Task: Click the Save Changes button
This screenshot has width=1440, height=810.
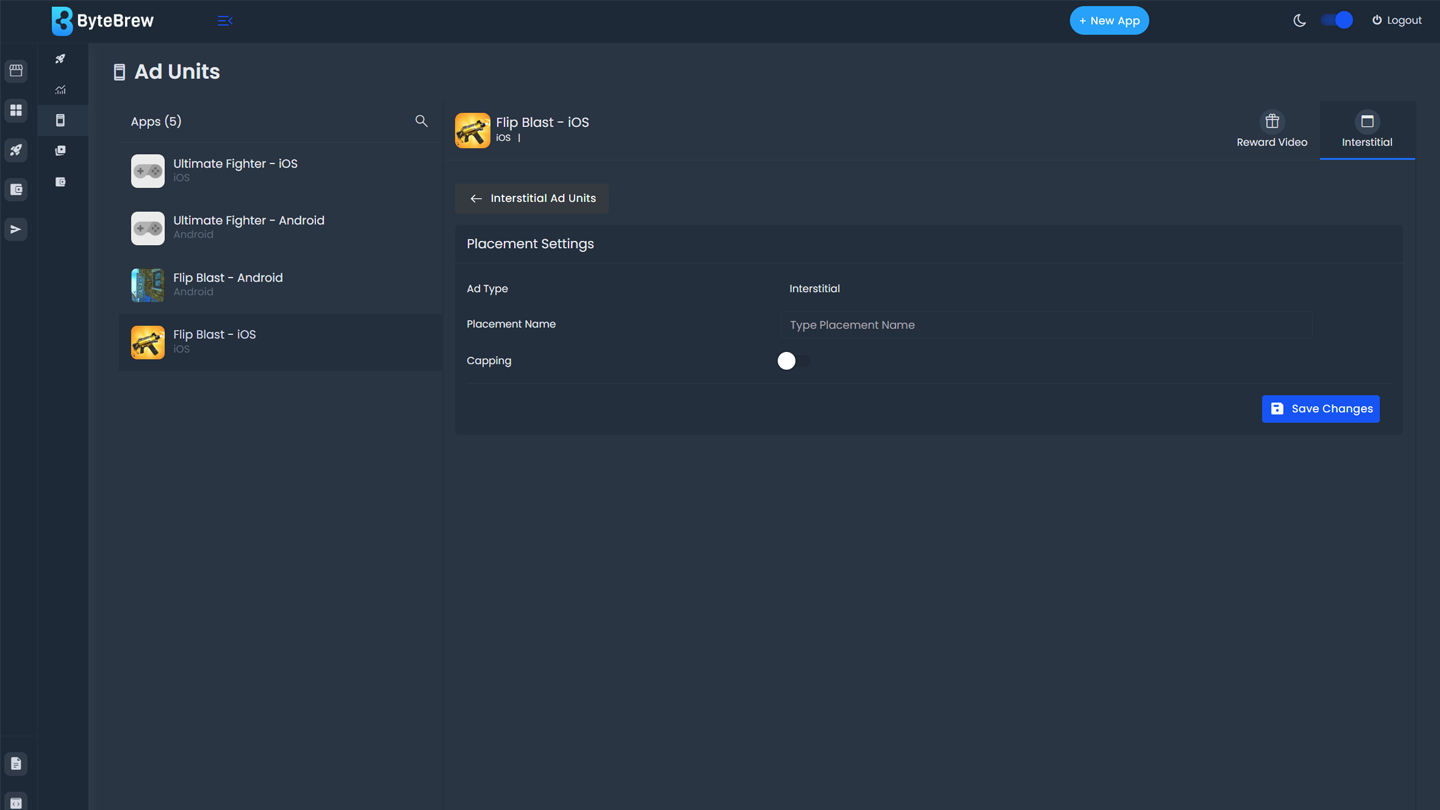Action: point(1320,409)
